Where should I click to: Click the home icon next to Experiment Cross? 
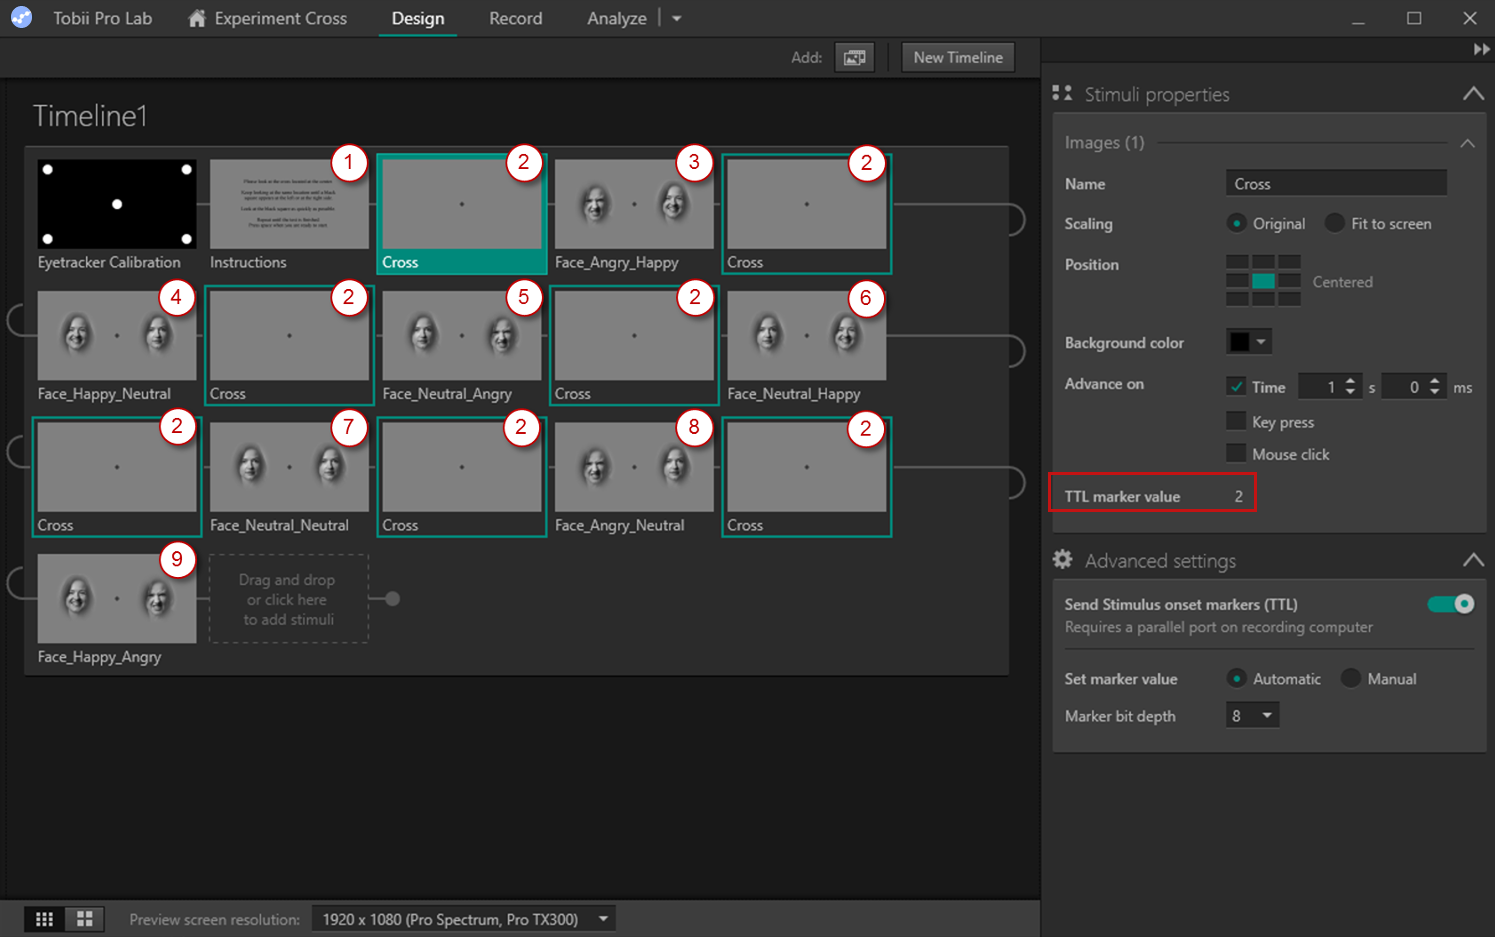pos(196,17)
